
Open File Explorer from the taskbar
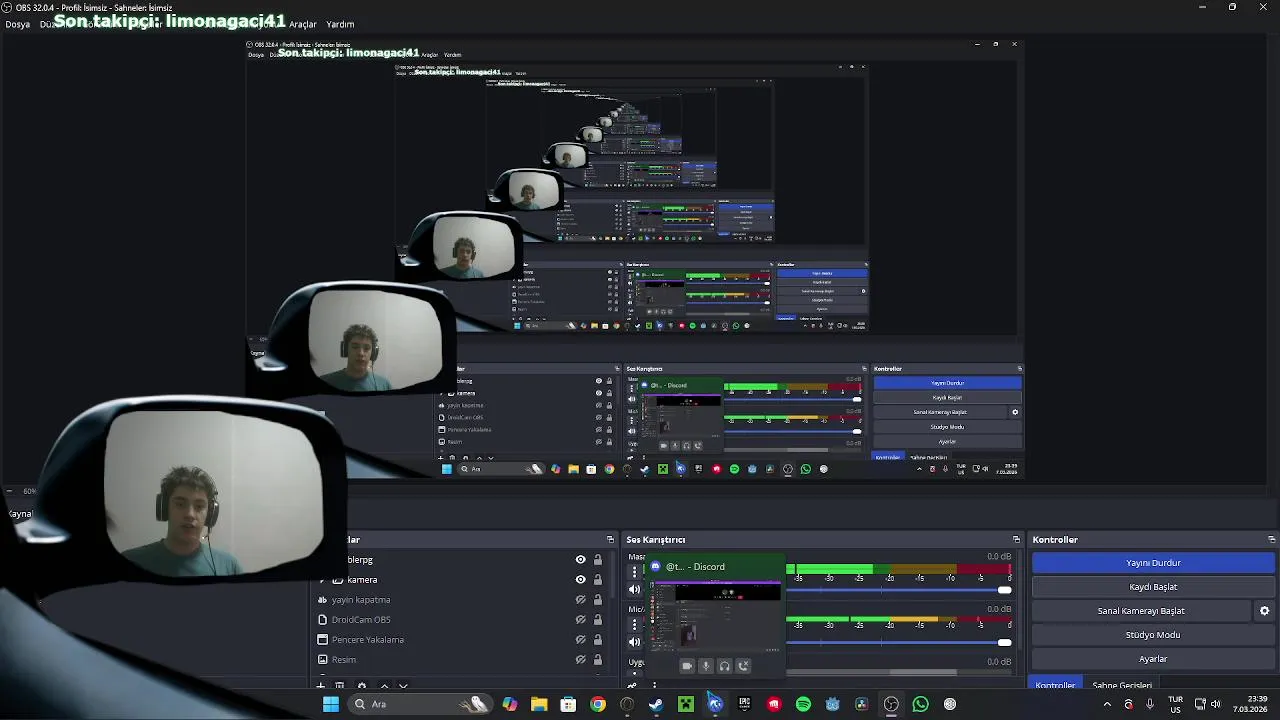539,704
